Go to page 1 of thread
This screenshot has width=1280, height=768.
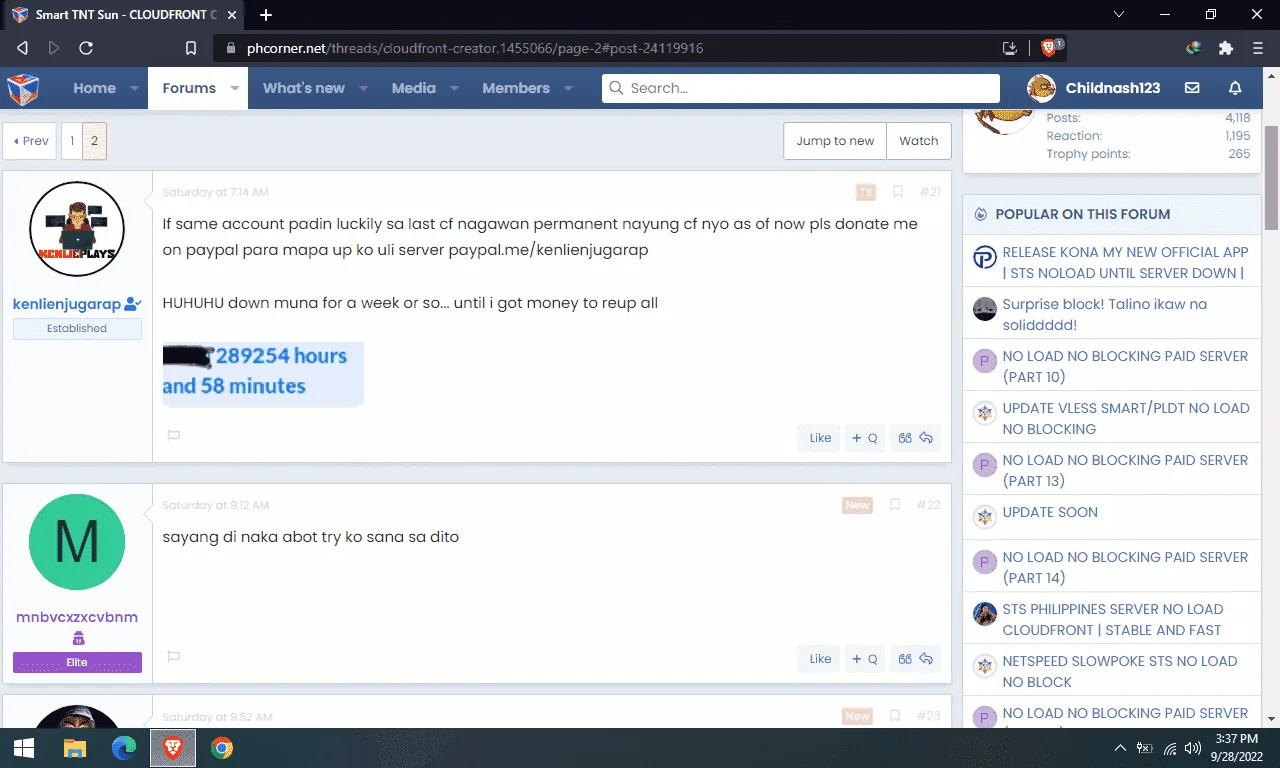click(x=72, y=141)
